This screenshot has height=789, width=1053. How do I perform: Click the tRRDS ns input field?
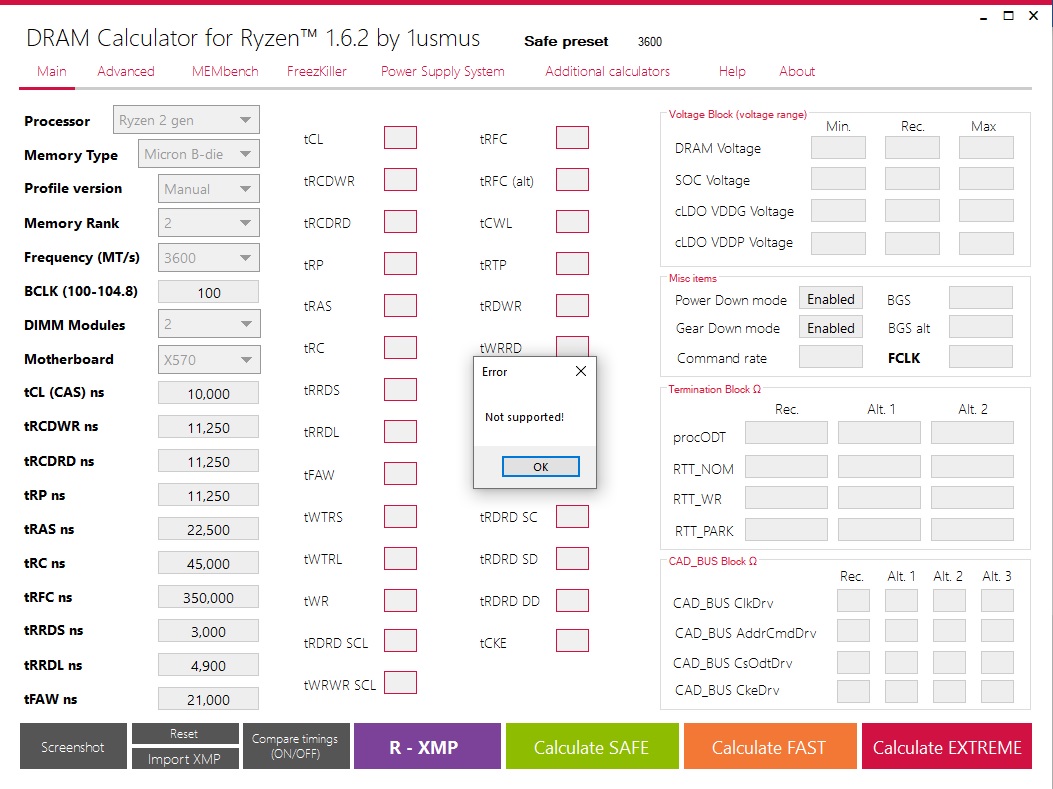208,631
